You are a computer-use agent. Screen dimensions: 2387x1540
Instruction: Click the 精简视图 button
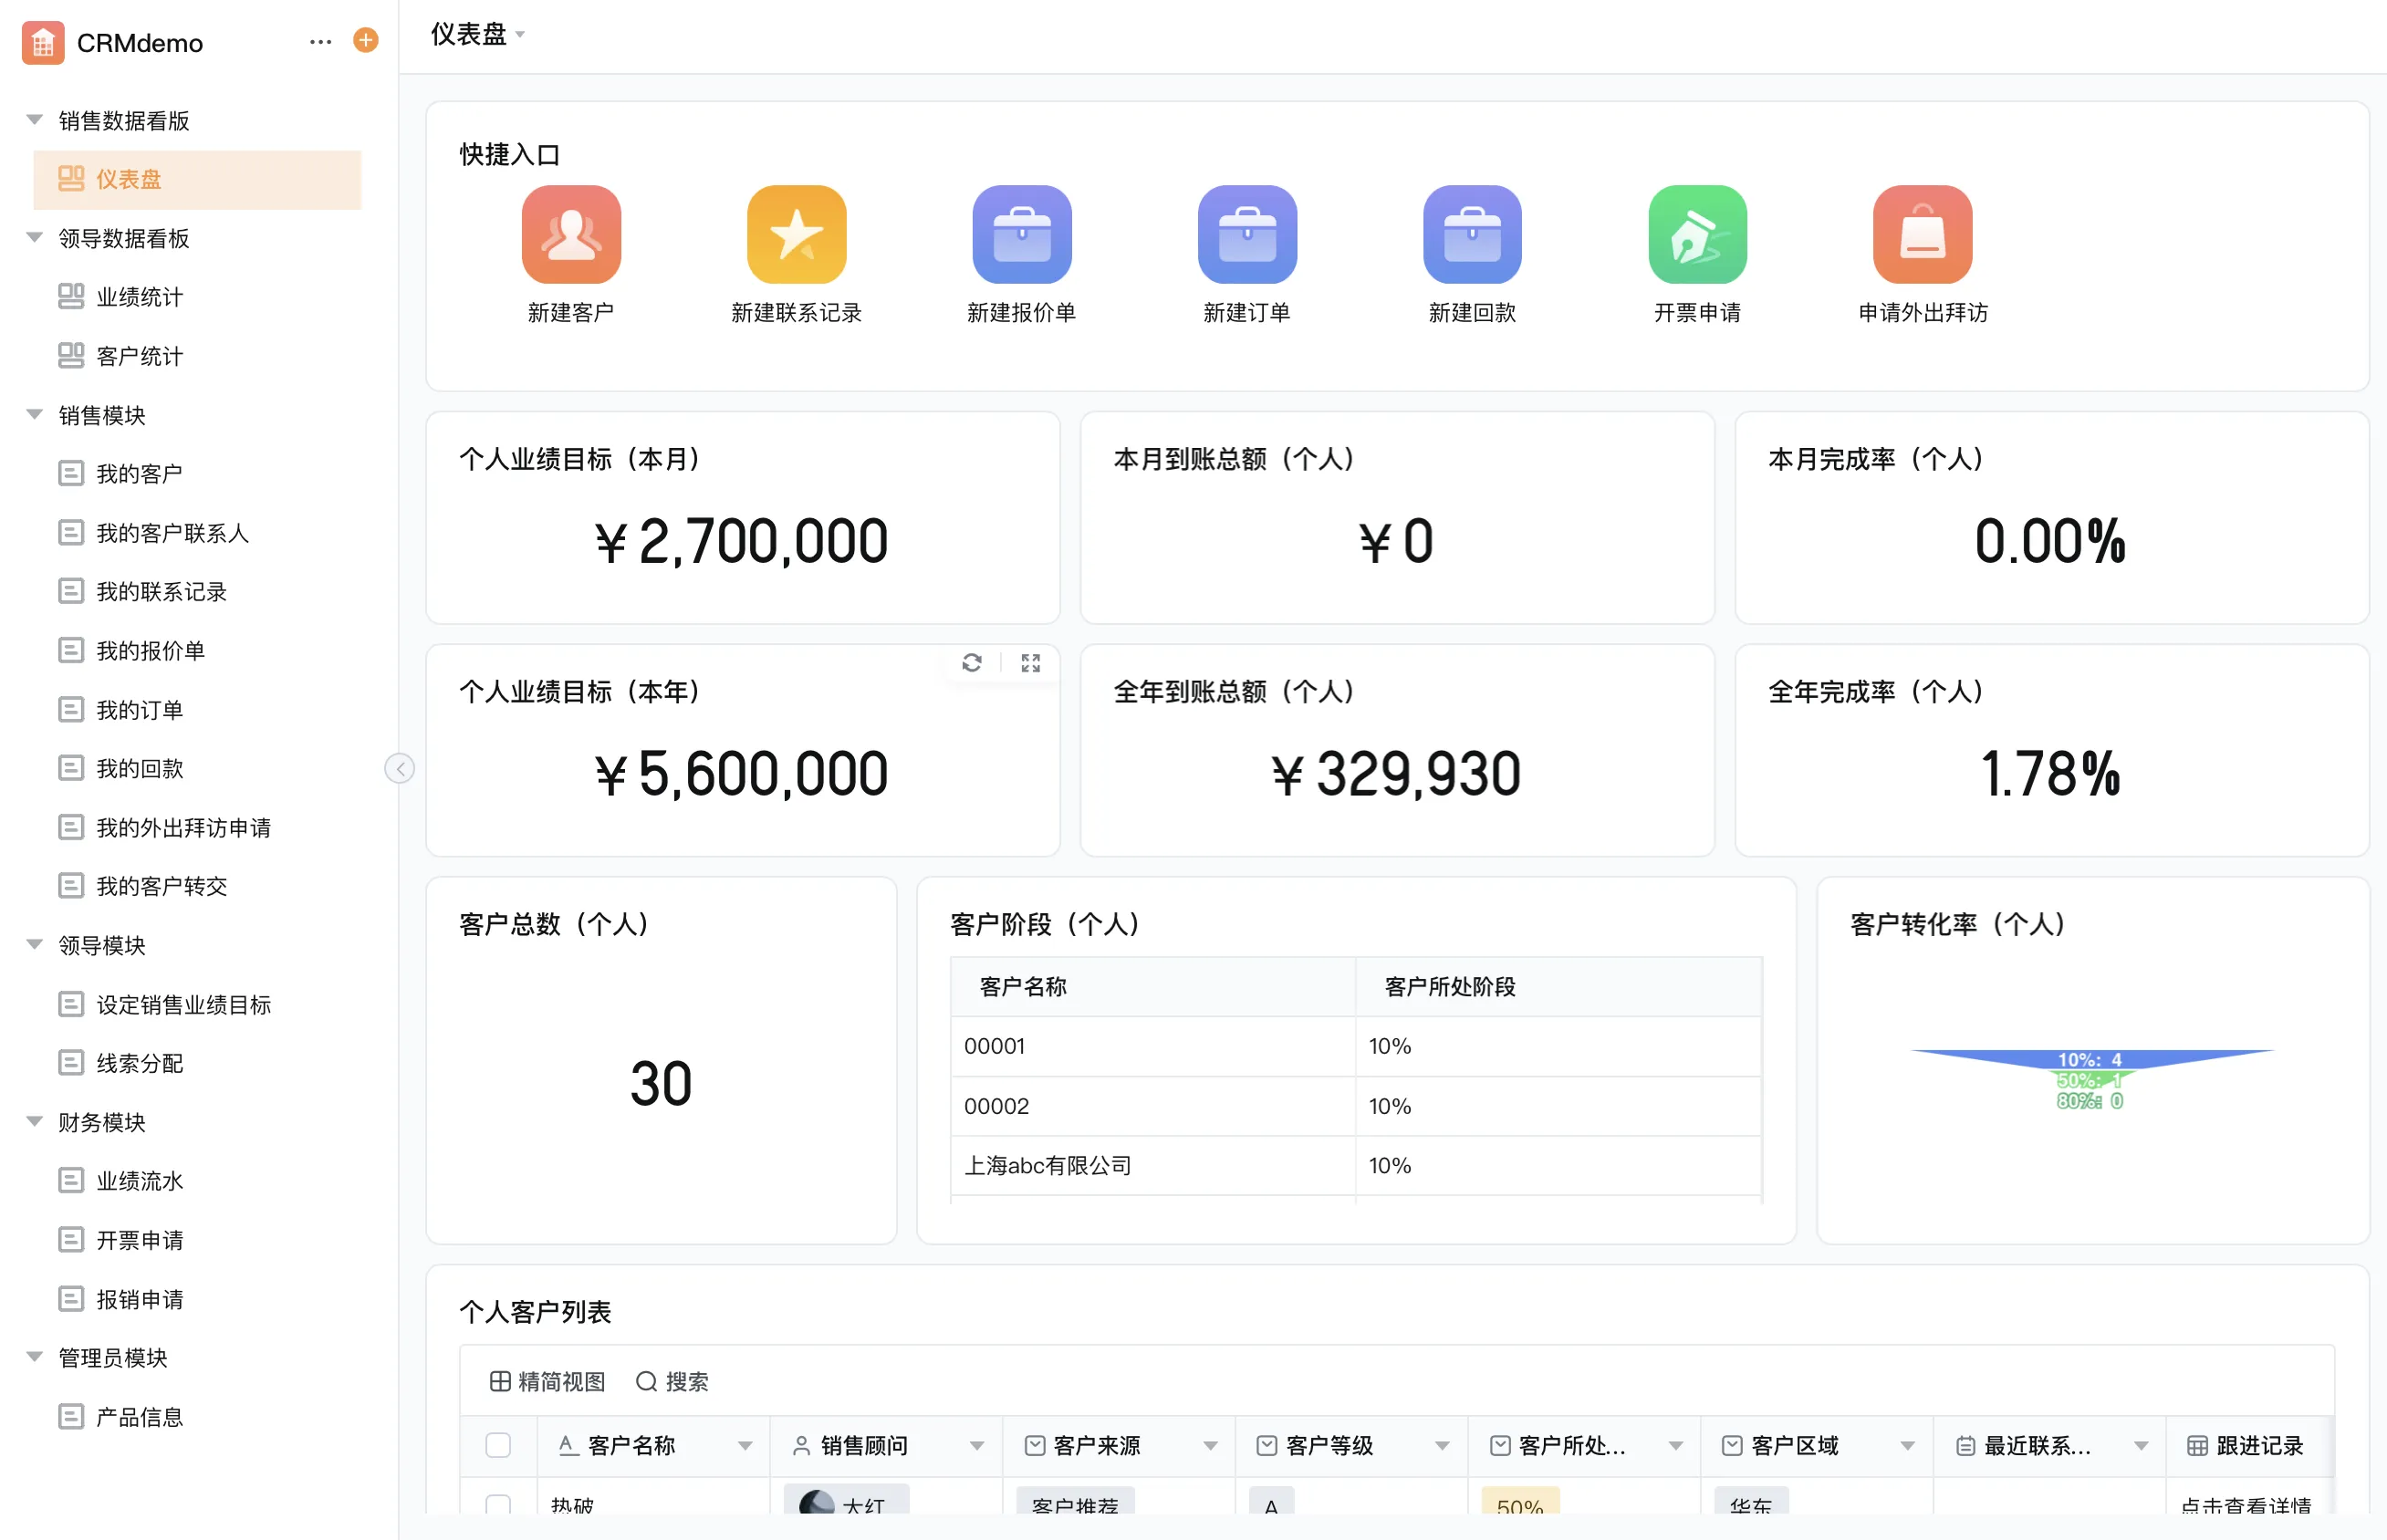548,1382
